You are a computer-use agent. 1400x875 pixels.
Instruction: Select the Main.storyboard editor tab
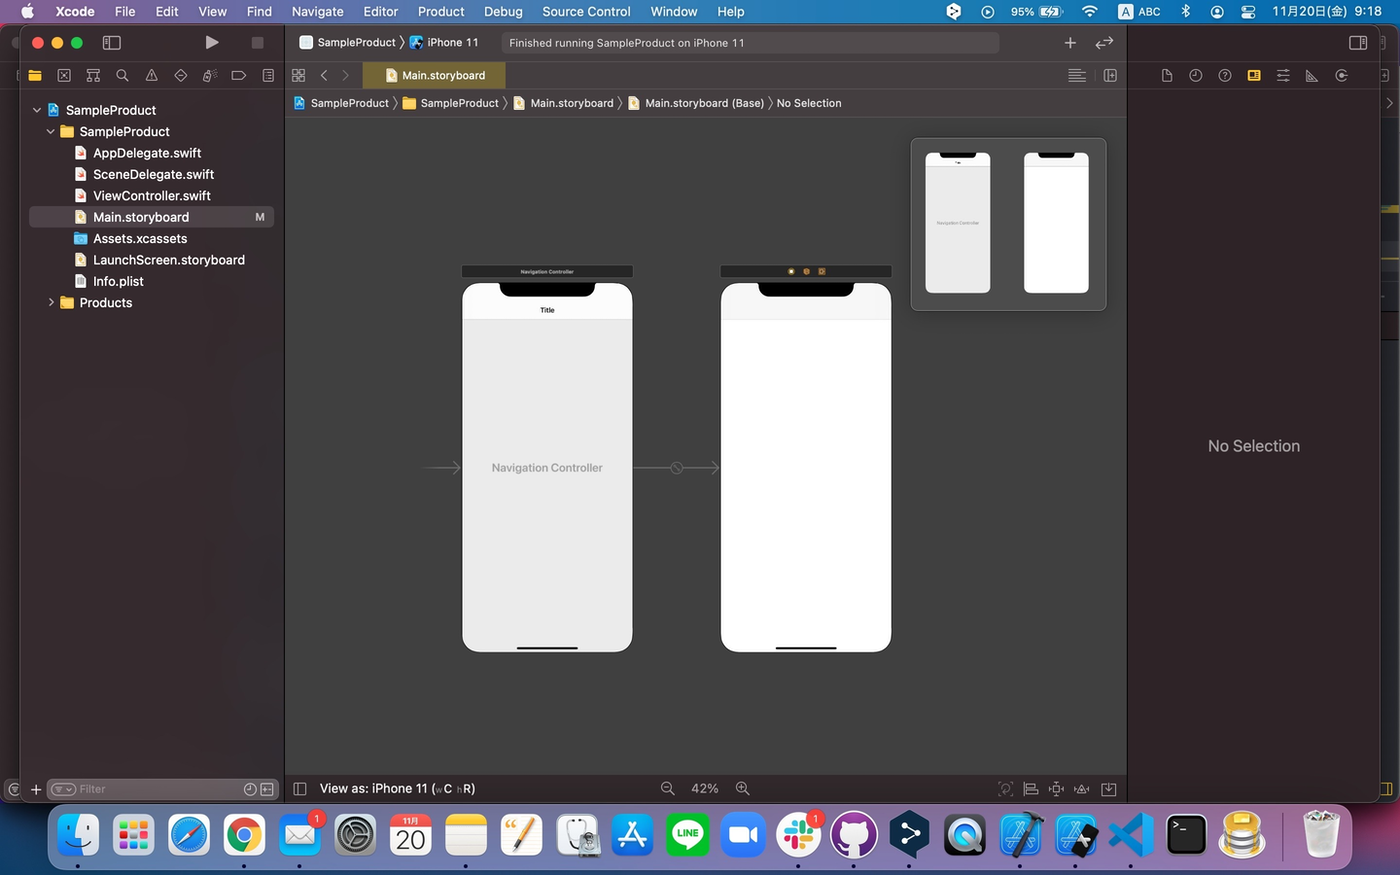pyautogui.click(x=434, y=75)
